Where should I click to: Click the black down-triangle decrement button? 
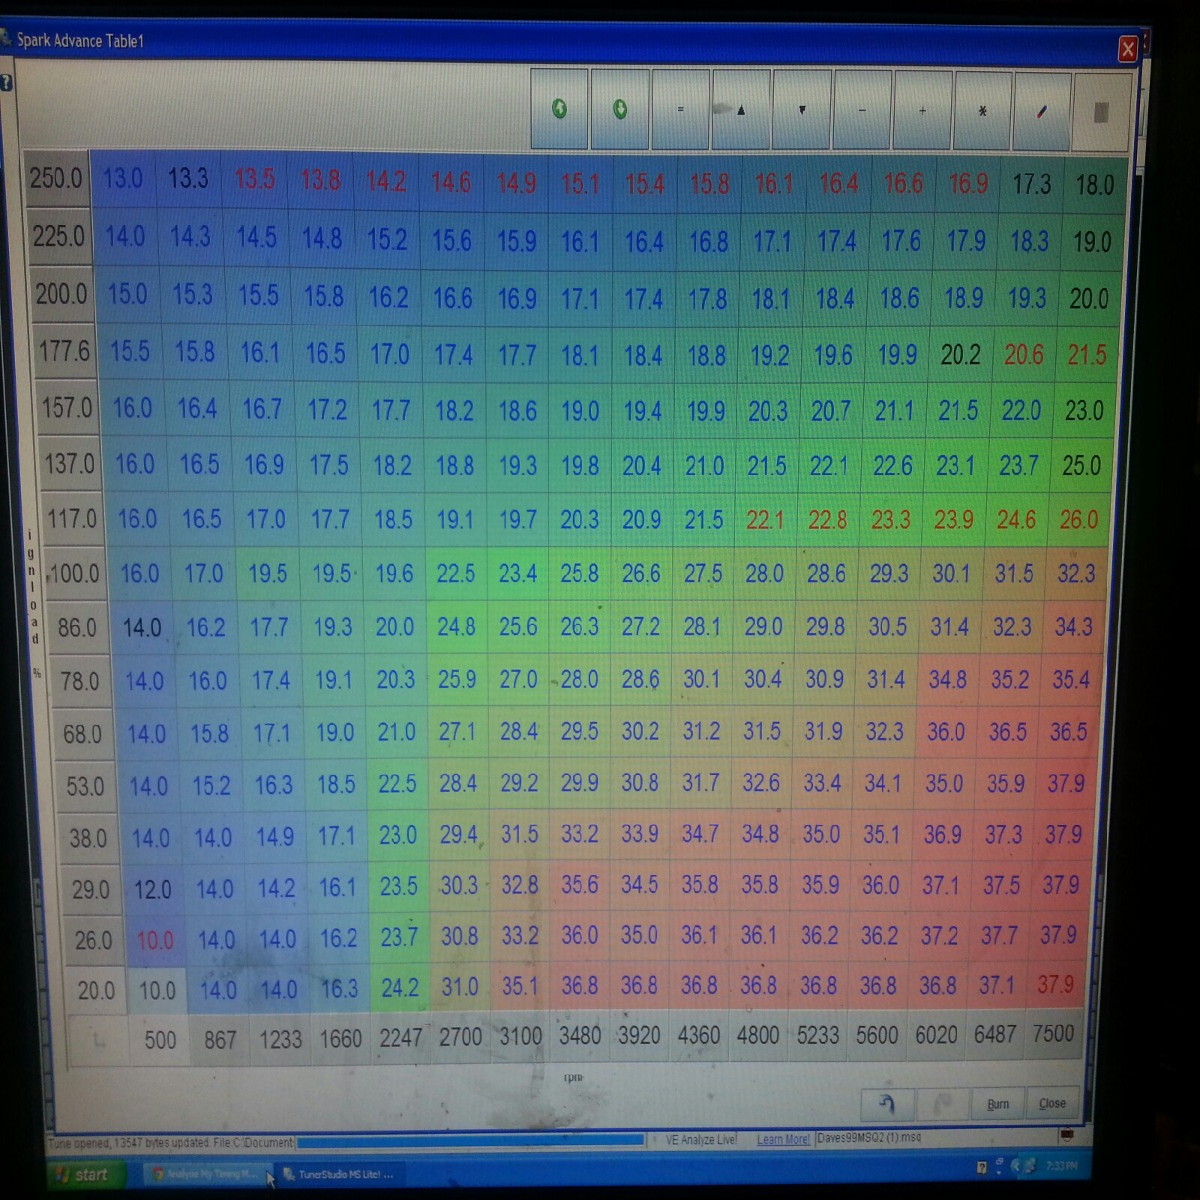pyautogui.click(x=802, y=109)
